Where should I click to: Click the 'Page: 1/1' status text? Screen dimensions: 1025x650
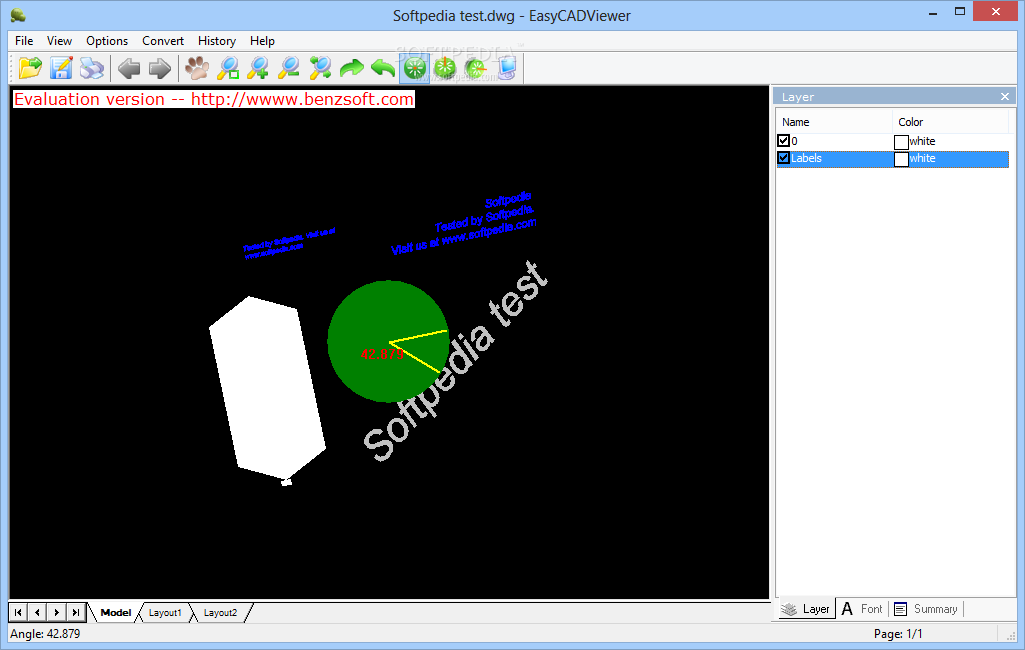click(898, 634)
